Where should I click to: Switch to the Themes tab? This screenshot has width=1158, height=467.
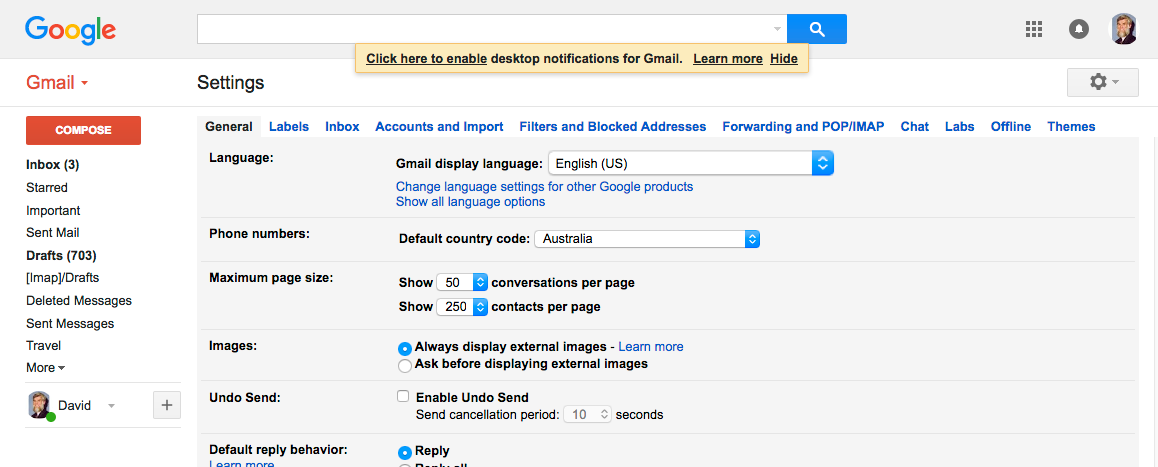click(x=1071, y=126)
